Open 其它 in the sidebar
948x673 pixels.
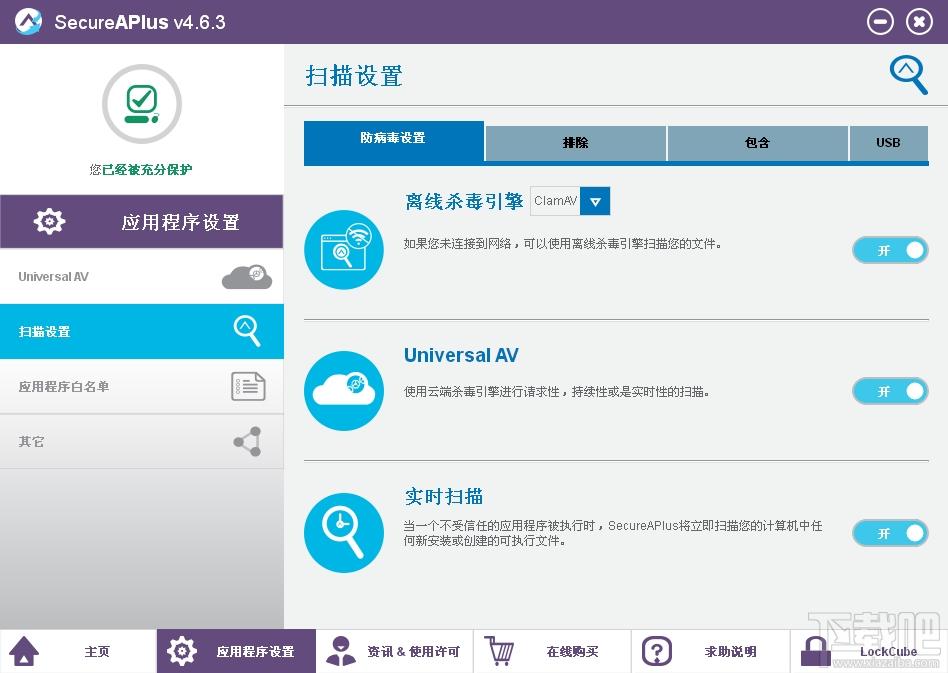pyautogui.click(x=141, y=441)
